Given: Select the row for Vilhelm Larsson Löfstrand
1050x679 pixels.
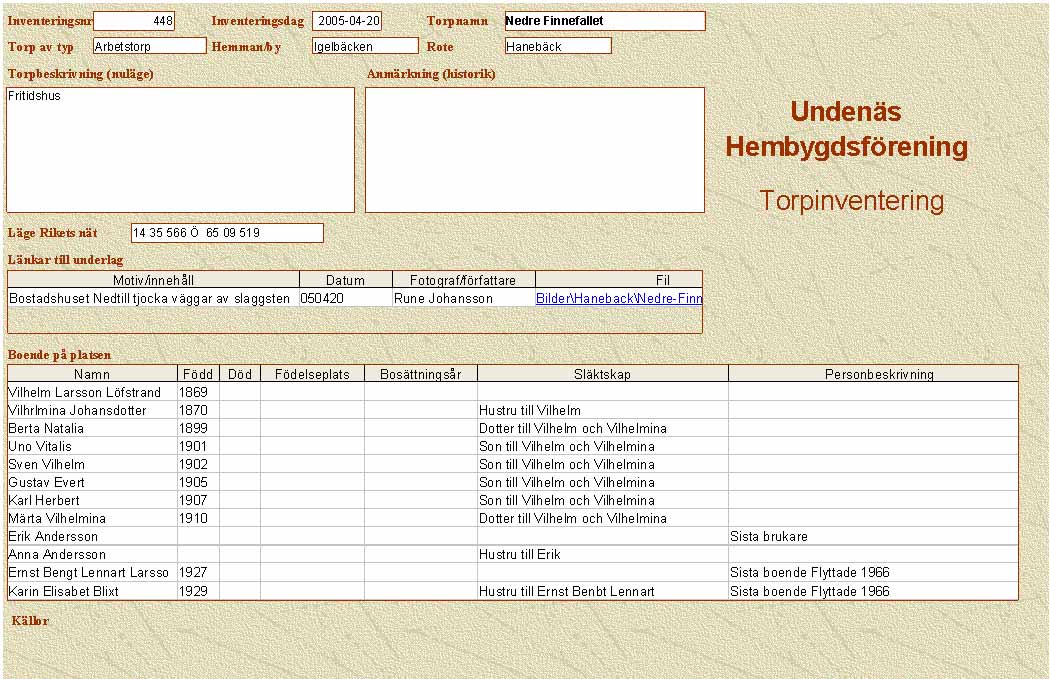Looking at the screenshot, I should (x=92, y=393).
